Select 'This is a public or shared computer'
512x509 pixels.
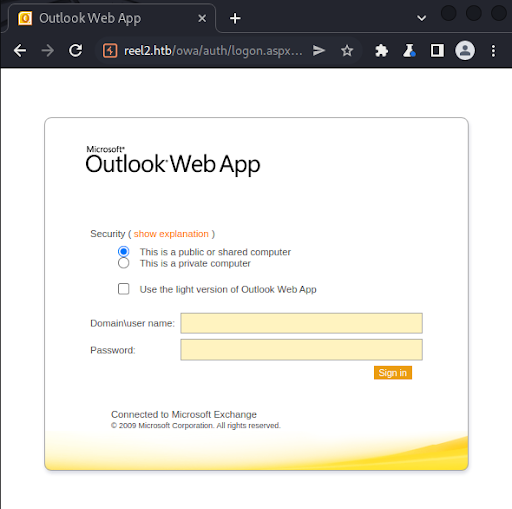(124, 251)
